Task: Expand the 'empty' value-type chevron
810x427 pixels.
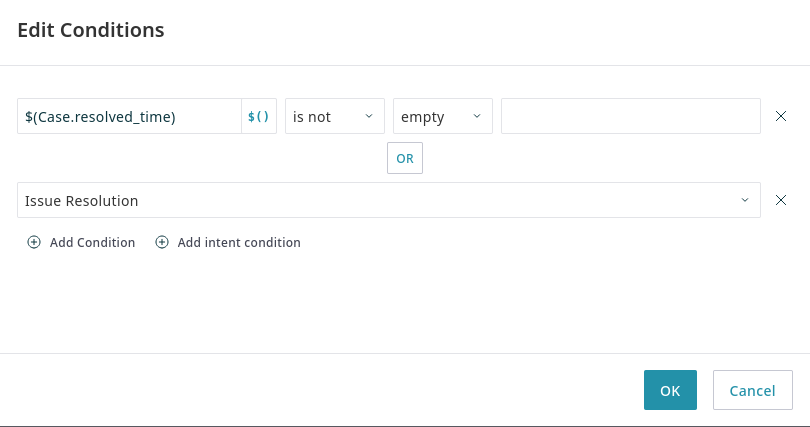Action: [x=476, y=116]
